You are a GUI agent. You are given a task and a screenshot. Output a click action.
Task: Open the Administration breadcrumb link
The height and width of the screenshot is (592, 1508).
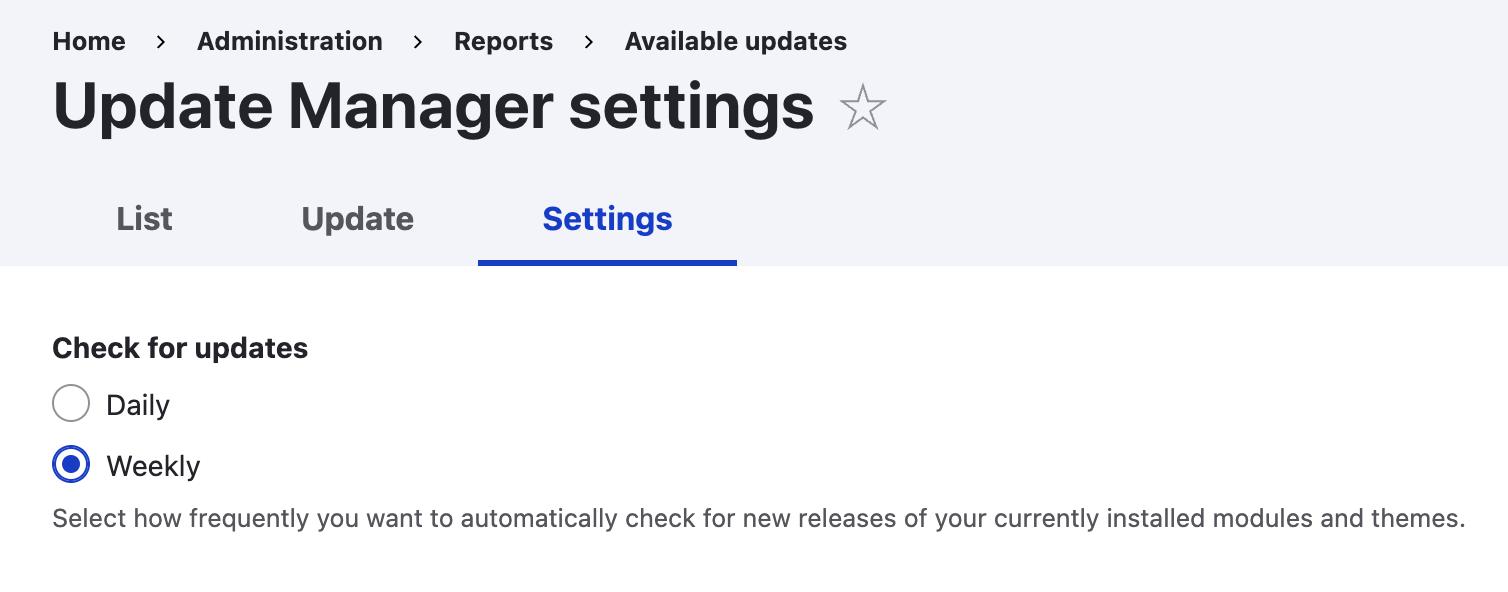pyautogui.click(x=289, y=42)
